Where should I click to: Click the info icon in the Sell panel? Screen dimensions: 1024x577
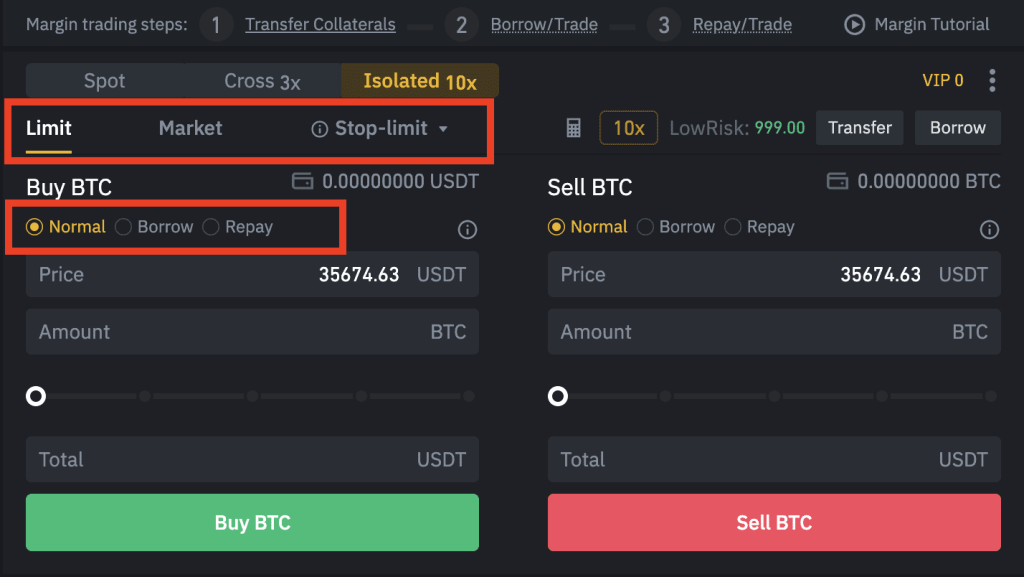click(988, 230)
